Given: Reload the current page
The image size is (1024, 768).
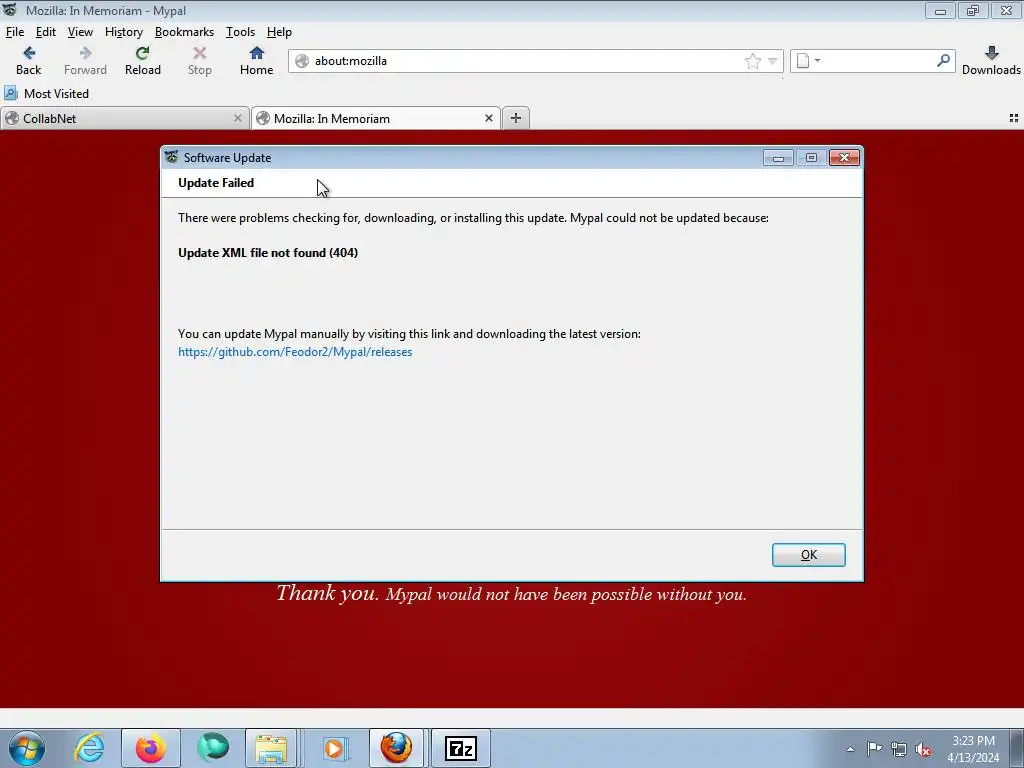Looking at the screenshot, I should 142,60.
